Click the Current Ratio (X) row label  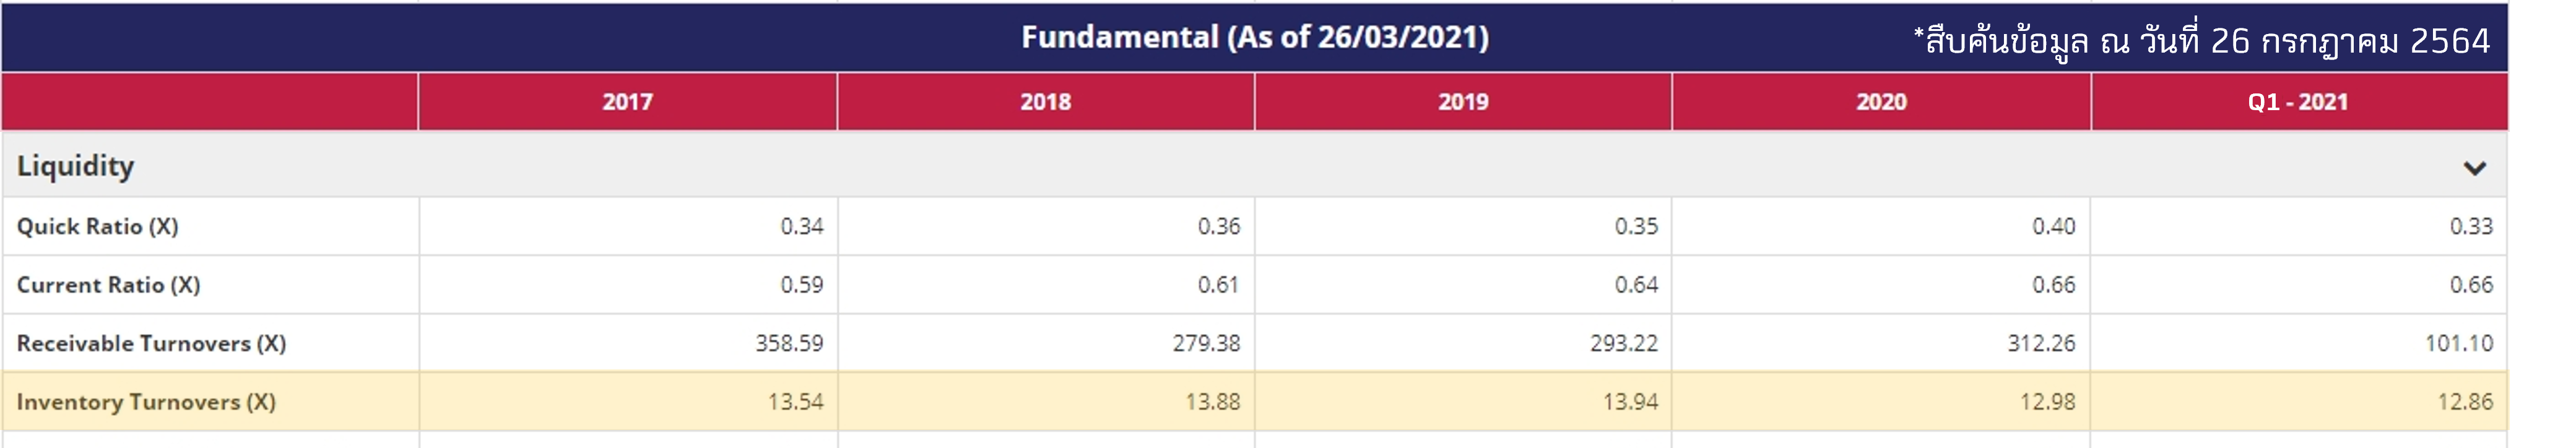109,285
